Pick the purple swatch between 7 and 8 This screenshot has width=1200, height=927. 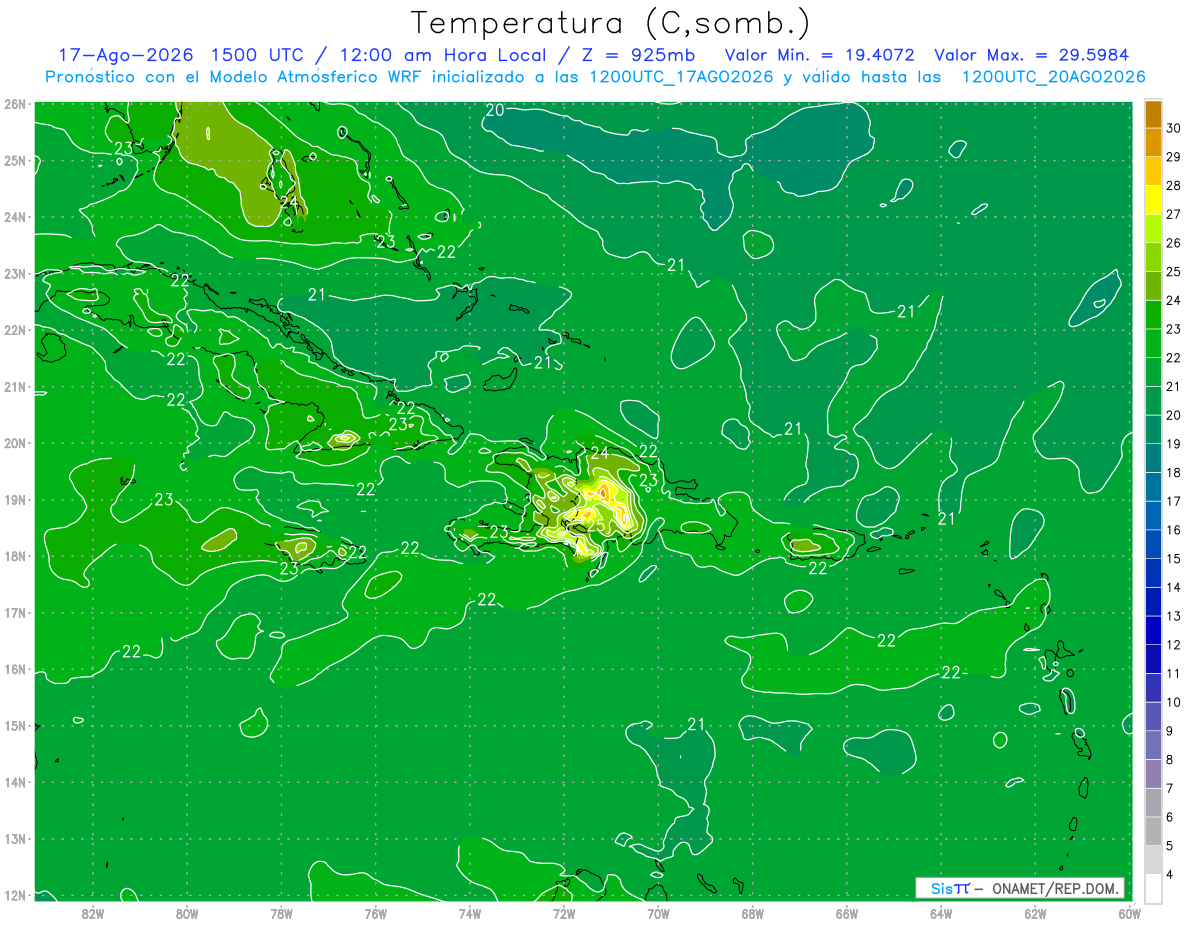point(1153,774)
